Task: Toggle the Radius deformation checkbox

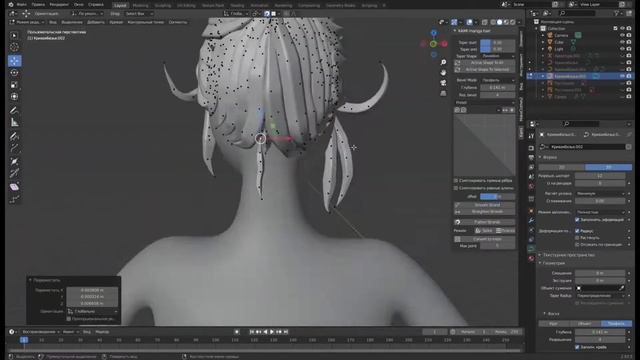Action: point(577,231)
